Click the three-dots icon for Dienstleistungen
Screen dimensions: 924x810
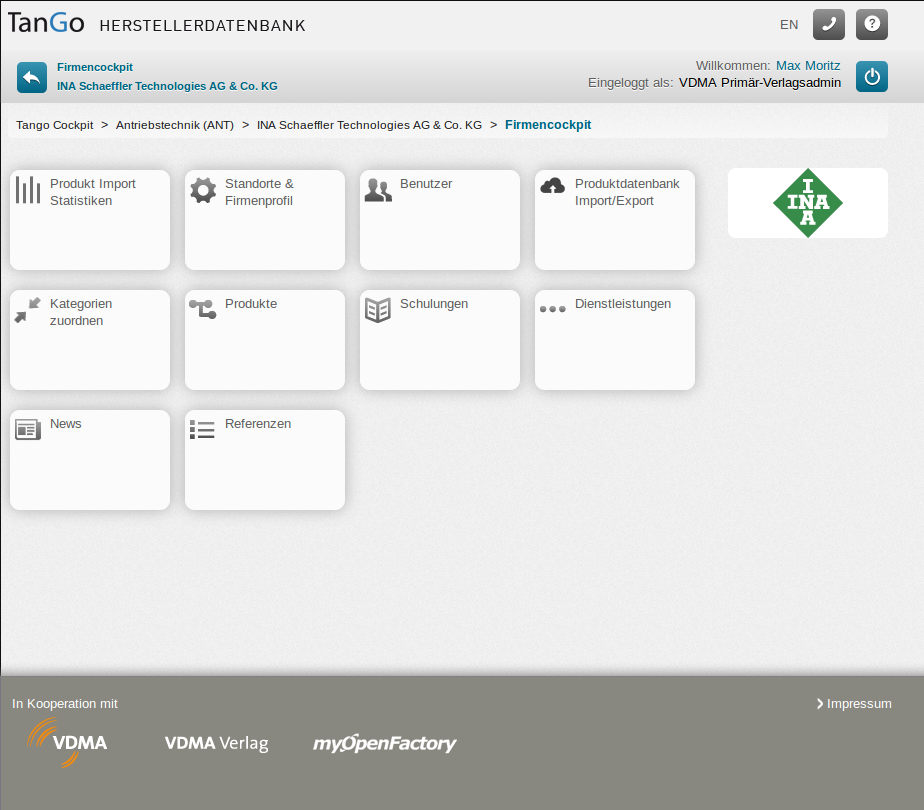(x=553, y=309)
